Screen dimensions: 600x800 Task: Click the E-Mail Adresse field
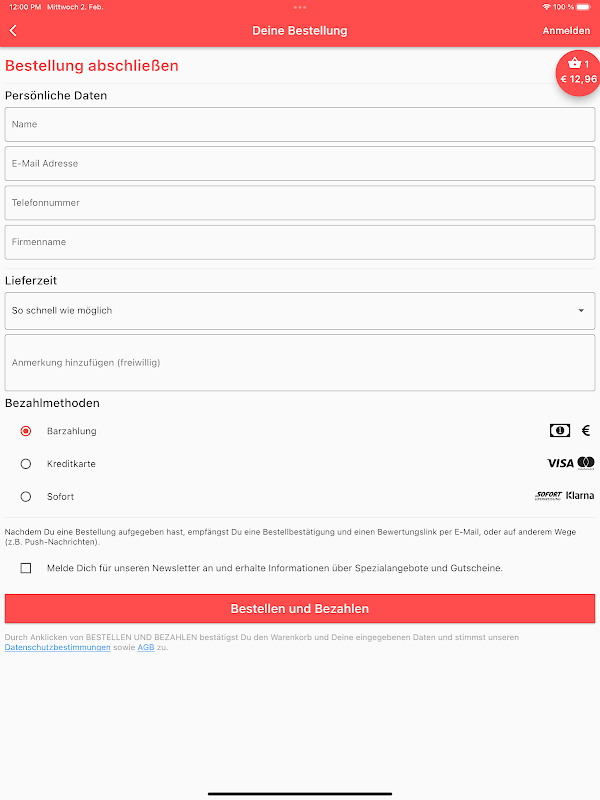click(300, 164)
